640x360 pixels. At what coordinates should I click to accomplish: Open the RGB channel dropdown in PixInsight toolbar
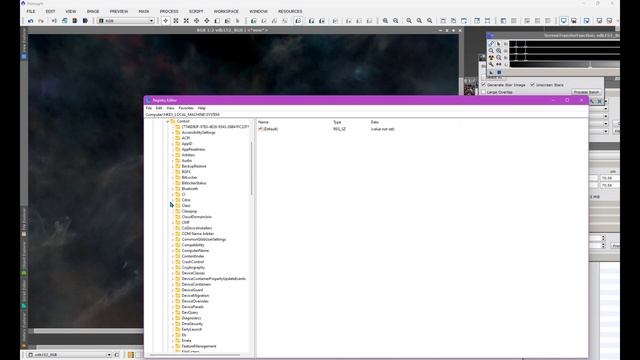(126, 21)
